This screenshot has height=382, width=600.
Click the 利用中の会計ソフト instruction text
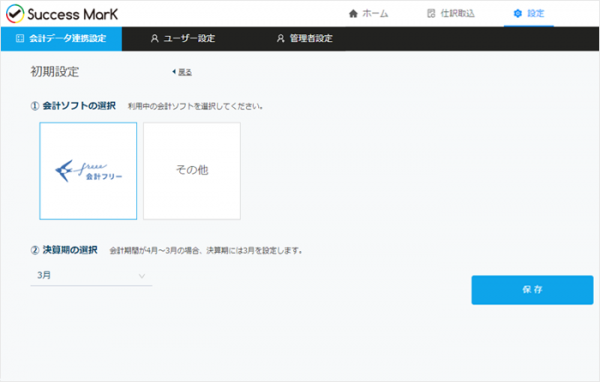195,106
